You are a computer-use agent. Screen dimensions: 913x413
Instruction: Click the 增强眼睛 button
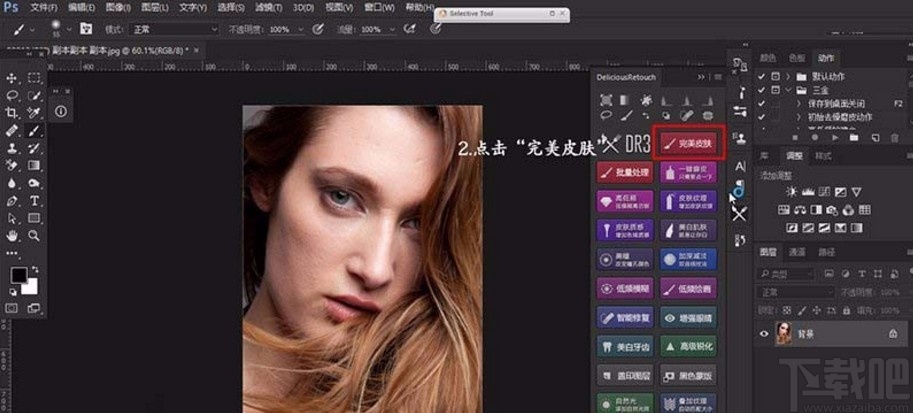point(689,317)
